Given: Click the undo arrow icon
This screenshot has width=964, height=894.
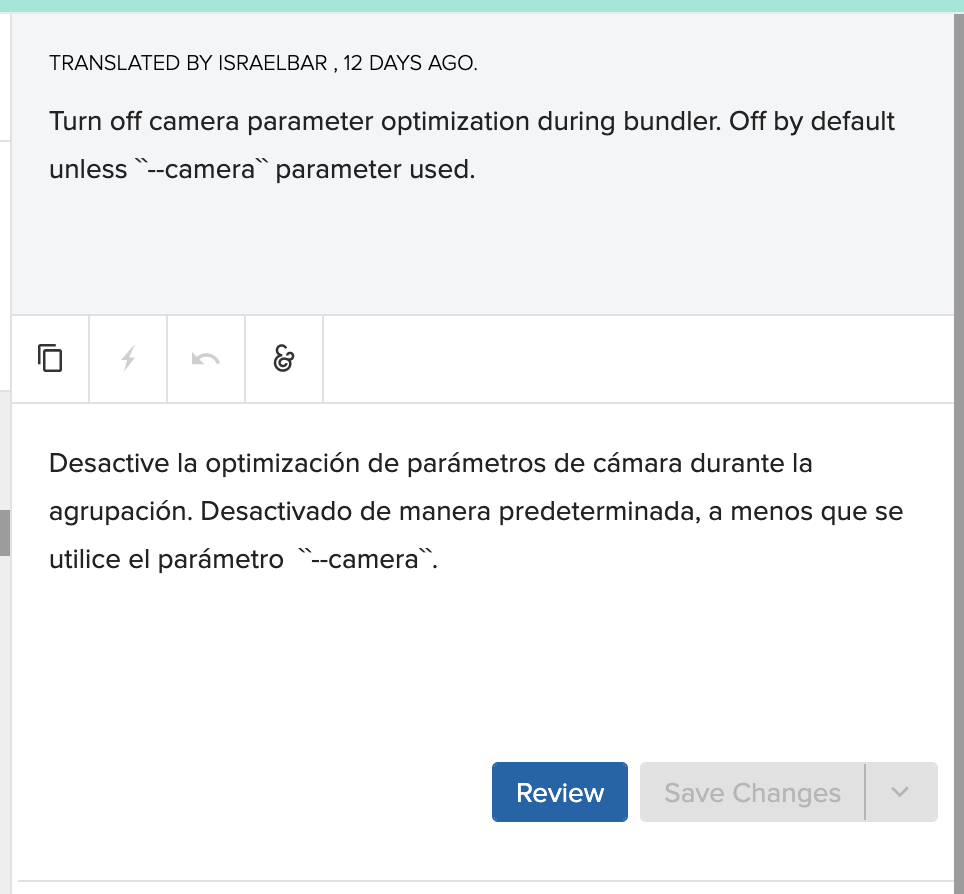Looking at the screenshot, I should (206, 359).
